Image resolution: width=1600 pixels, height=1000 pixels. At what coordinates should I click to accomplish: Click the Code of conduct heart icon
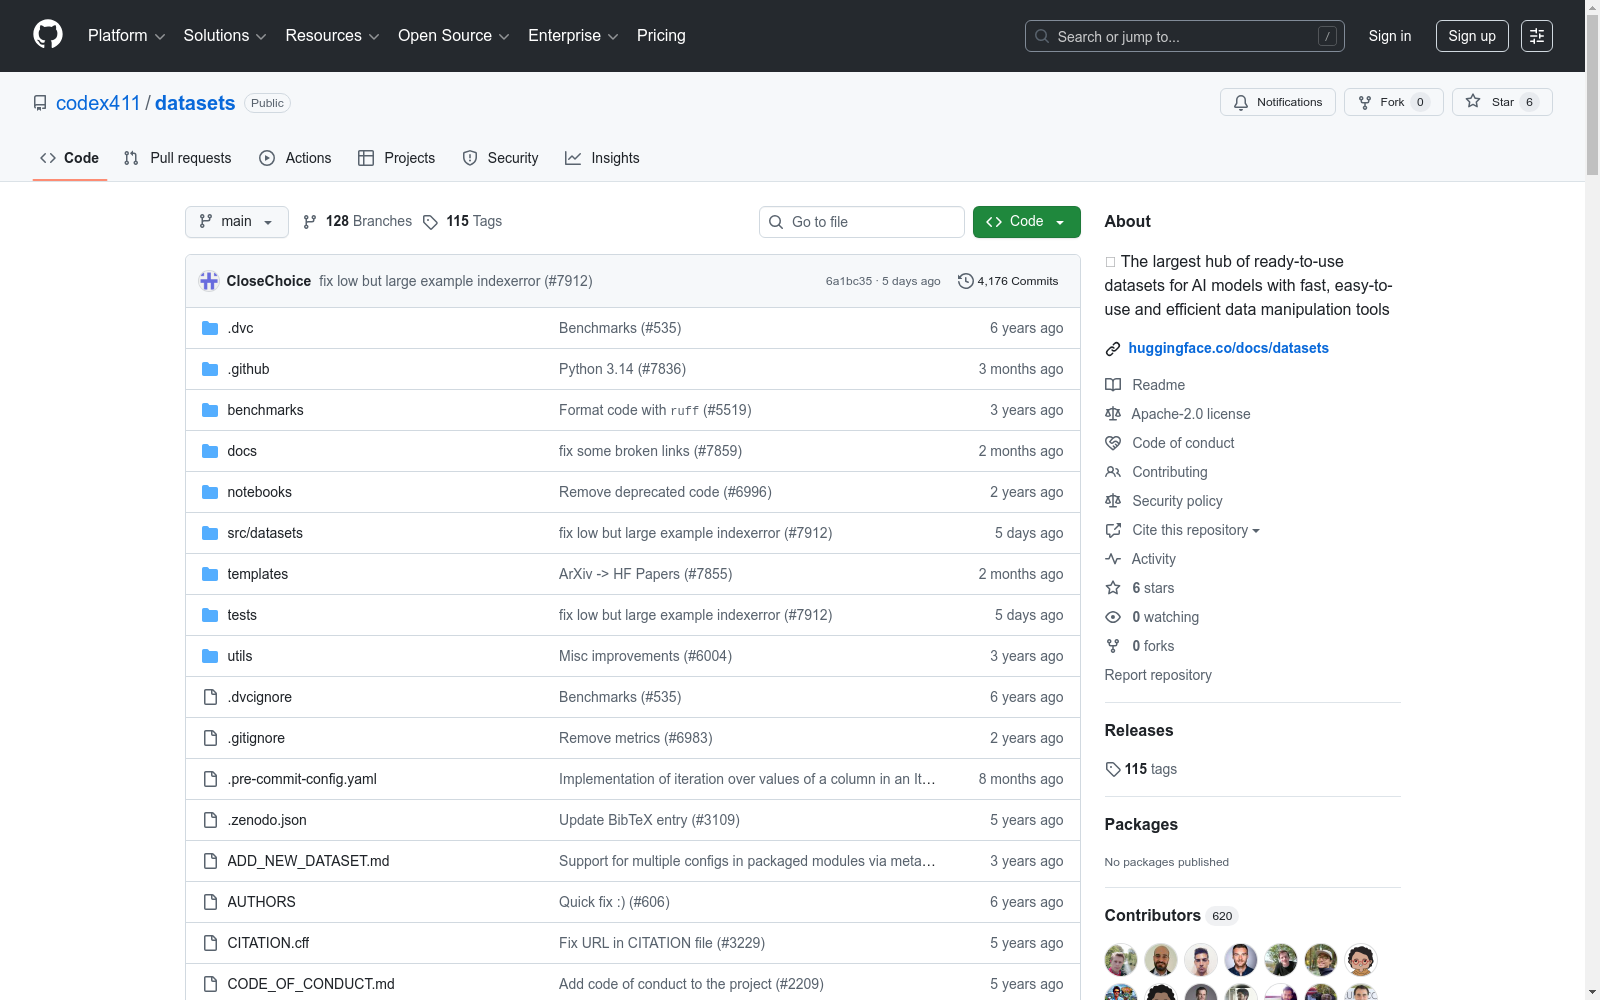pyautogui.click(x=1113, y=443)
